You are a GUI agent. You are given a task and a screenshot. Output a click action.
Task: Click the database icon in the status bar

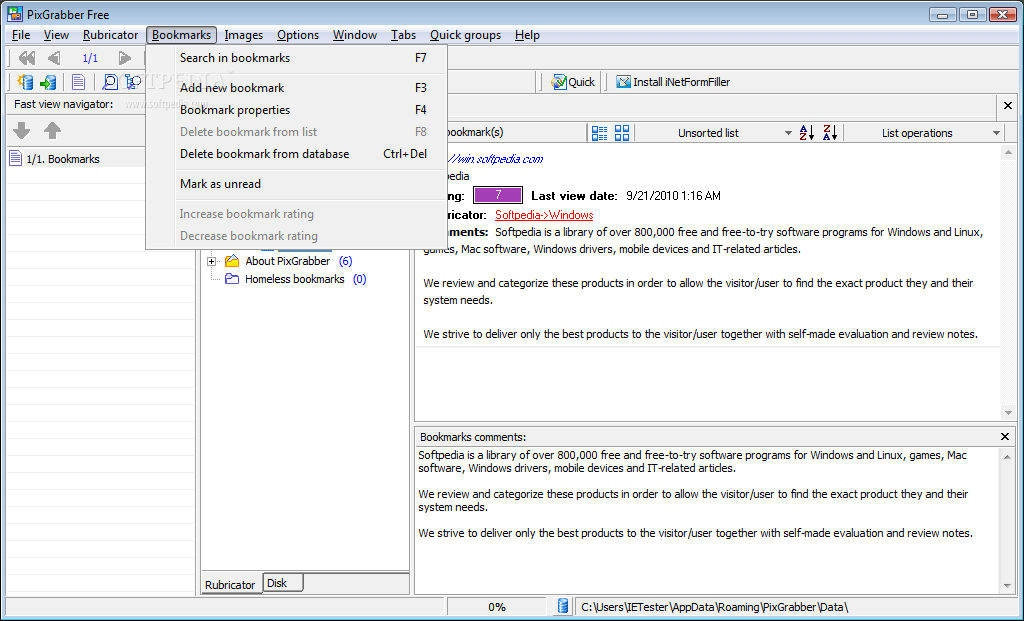[x=562, y=607]
